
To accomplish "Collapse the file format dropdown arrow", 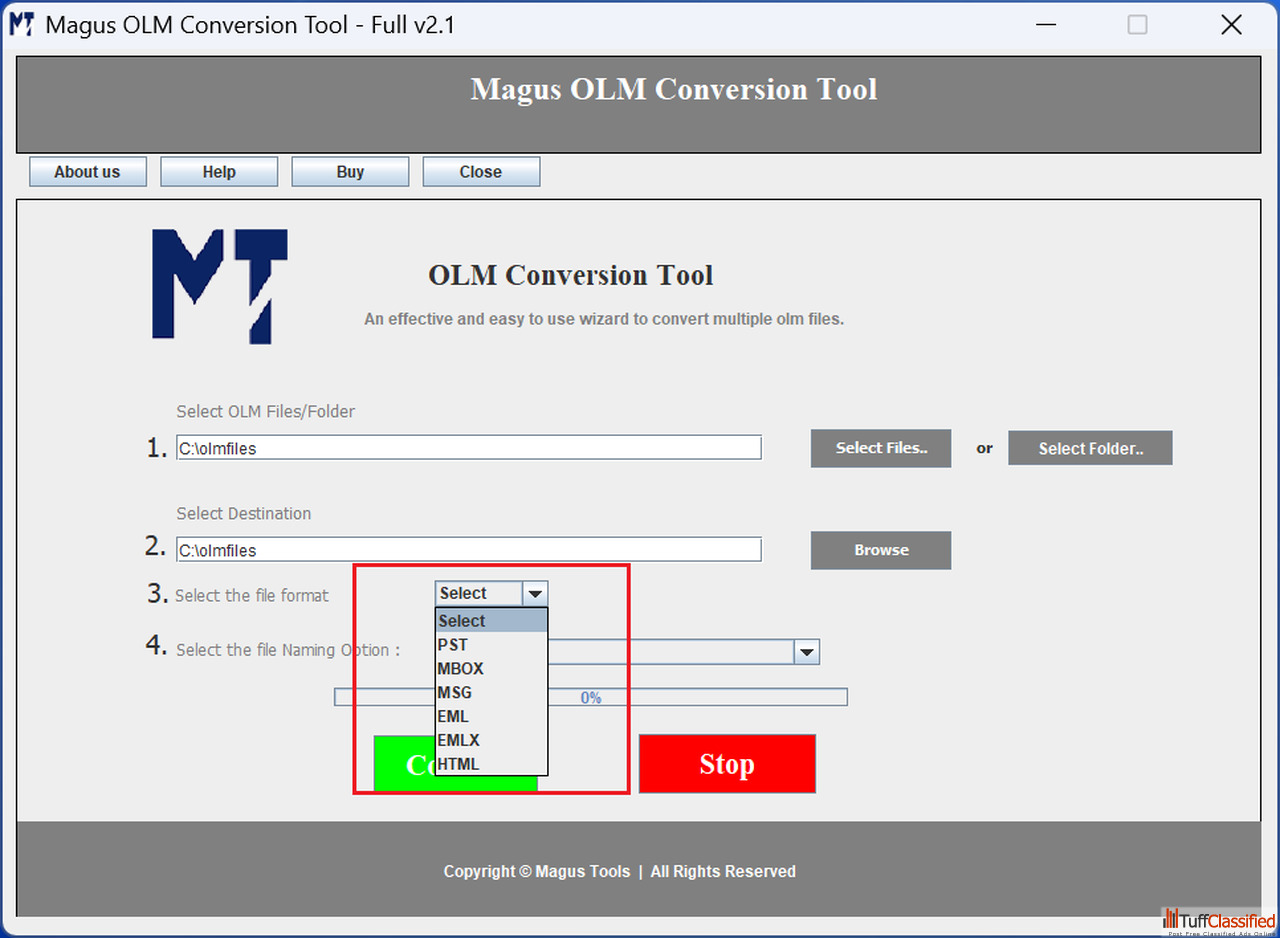I will (535, 594).
